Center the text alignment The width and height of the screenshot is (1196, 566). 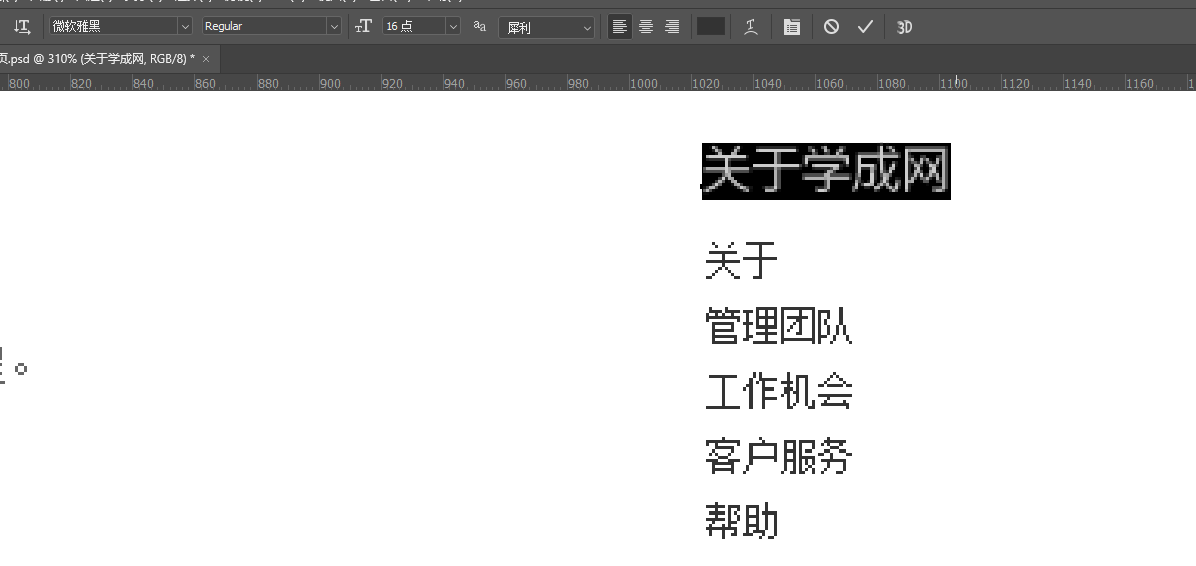click(646, 27)
